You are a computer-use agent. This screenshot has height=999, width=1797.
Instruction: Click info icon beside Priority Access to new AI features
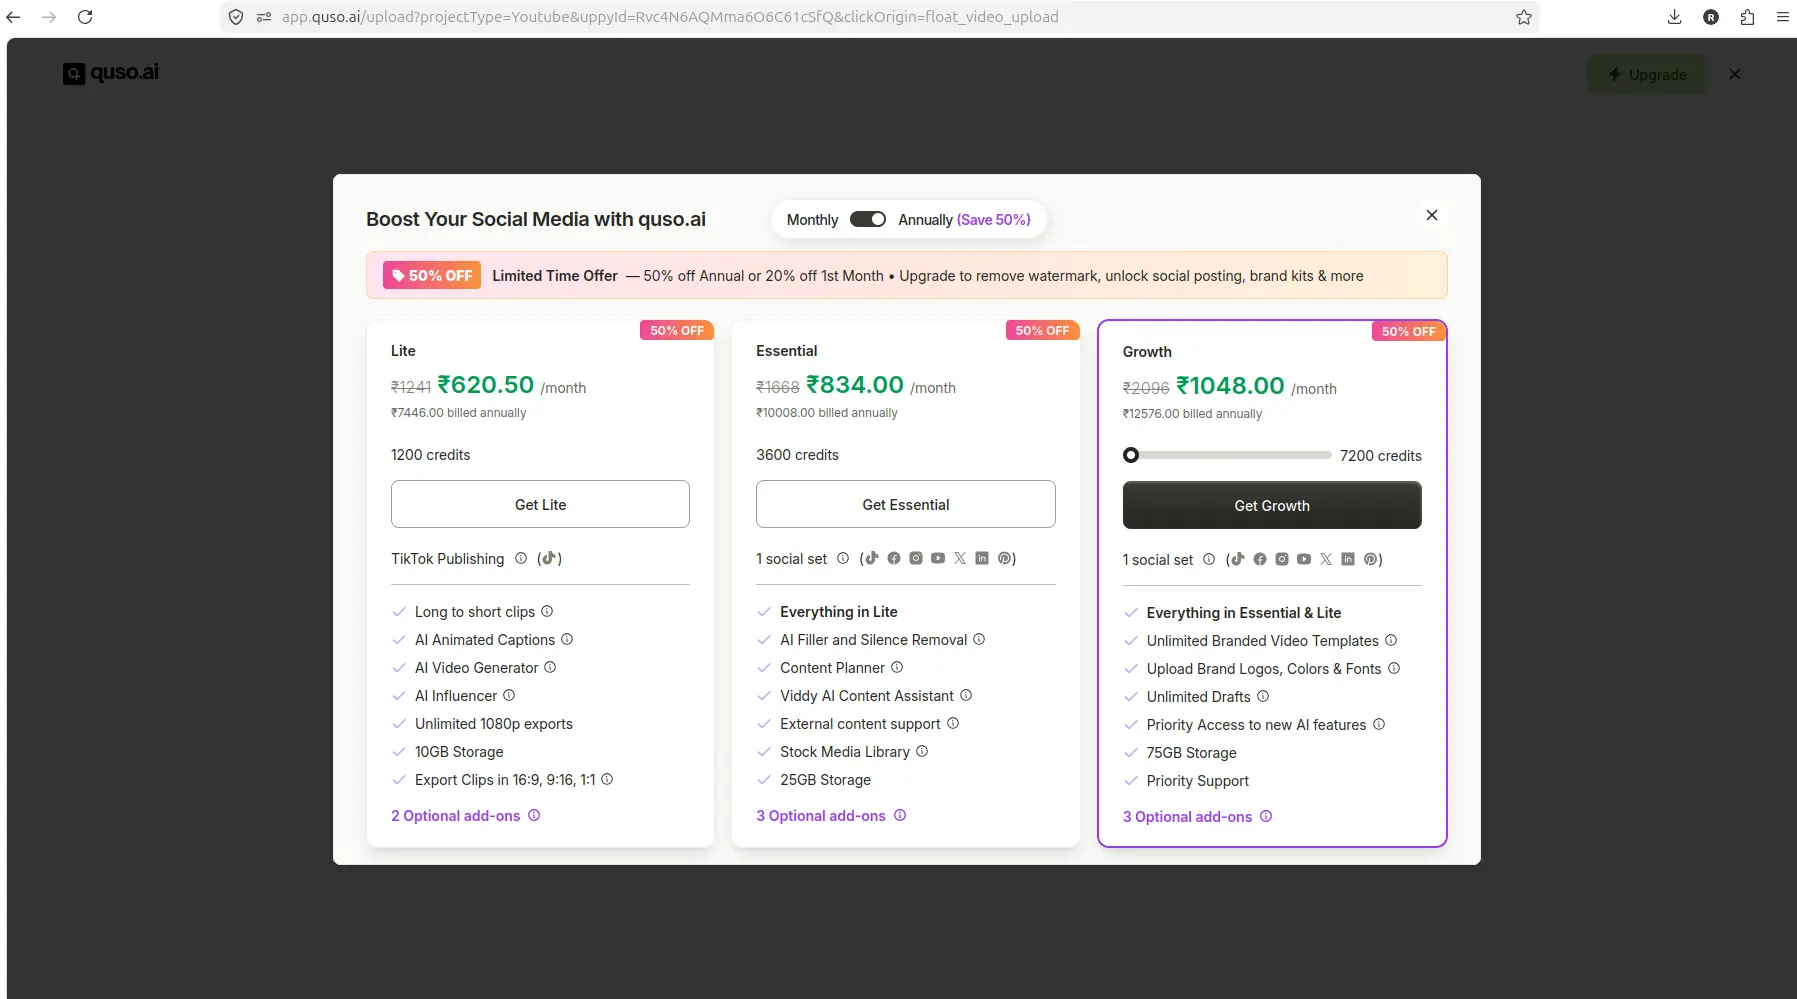1379,724
